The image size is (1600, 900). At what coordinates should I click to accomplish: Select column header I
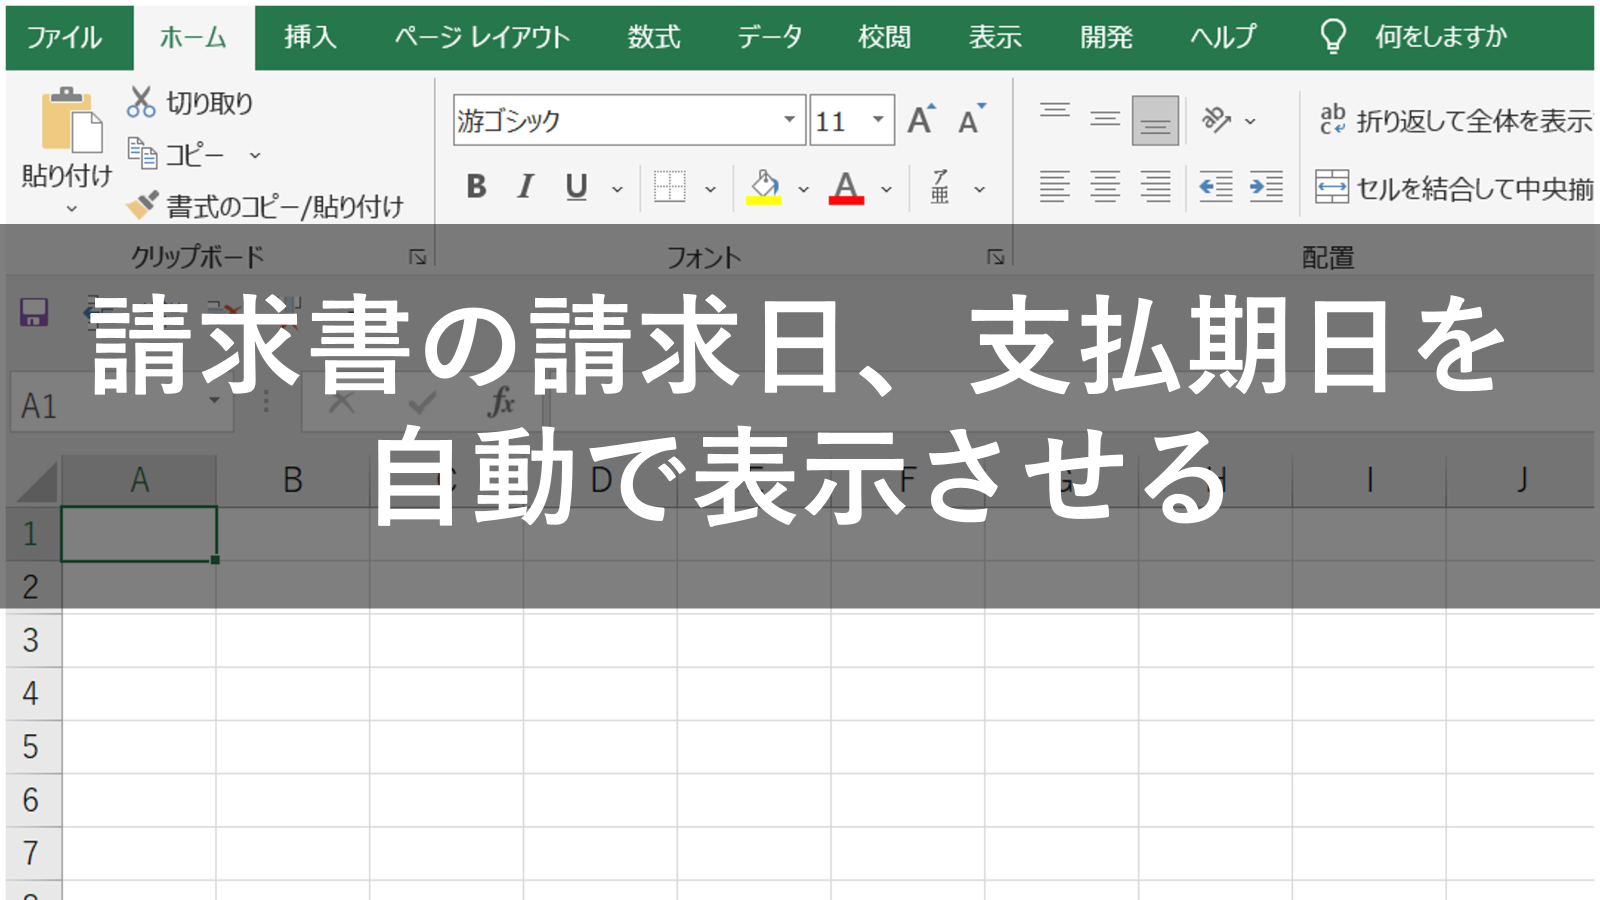pos(1369,480)
